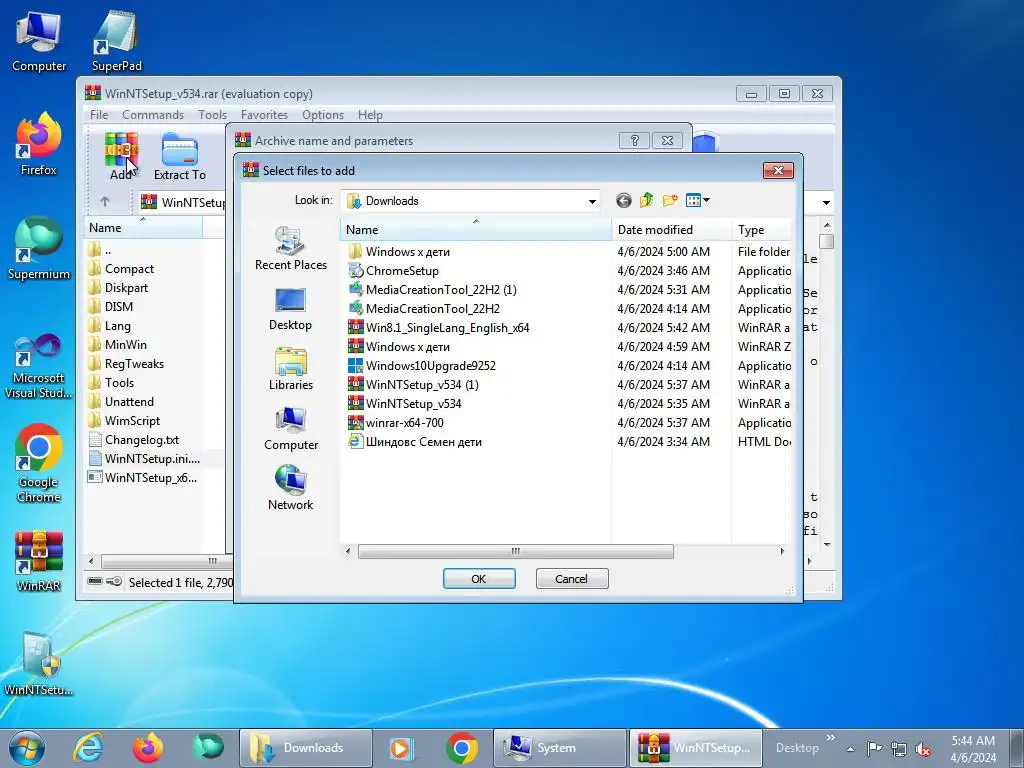The image size is (1024, 768).
Task: Click WinRAR vertical scrollbar down arrow
Action: click(827, 544)
